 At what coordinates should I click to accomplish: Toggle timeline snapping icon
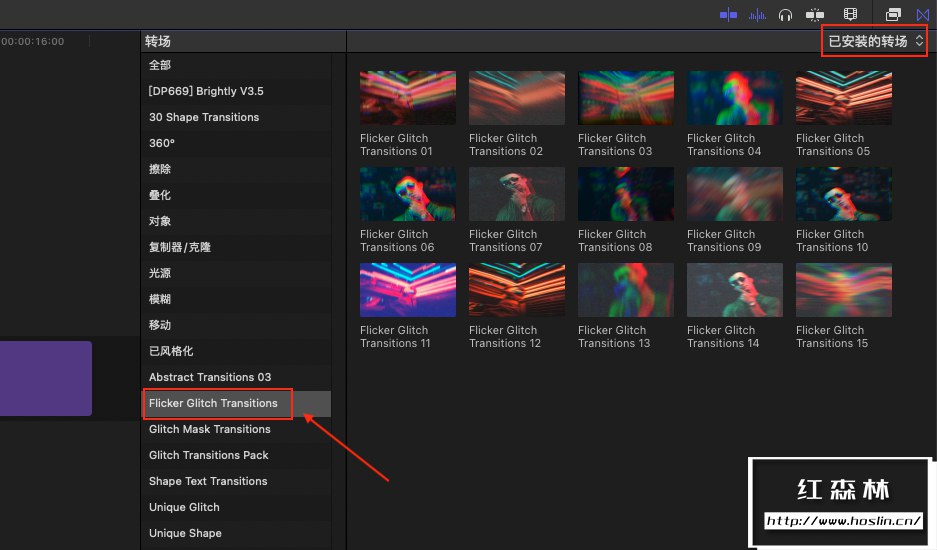[814, 15]
